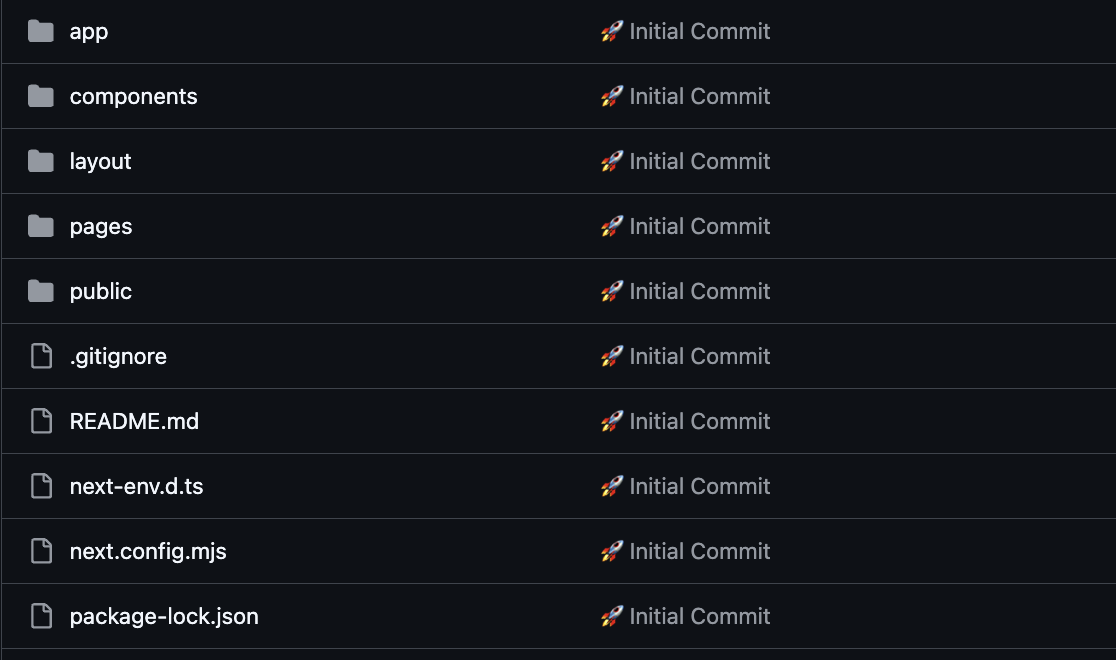This screenshot has width=1116, height=660.
Task: Open the app folder
Action: coord(89,31)
